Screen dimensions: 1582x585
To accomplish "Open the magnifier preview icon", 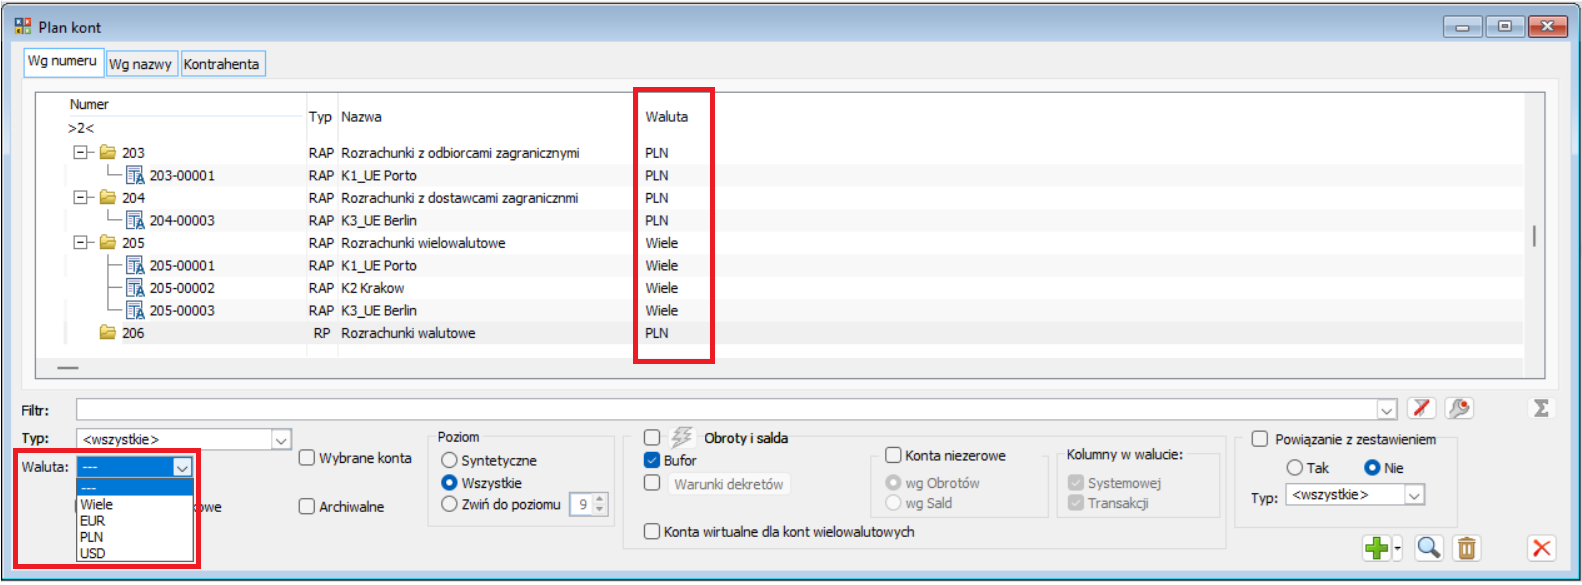I will click(1429, 548).
